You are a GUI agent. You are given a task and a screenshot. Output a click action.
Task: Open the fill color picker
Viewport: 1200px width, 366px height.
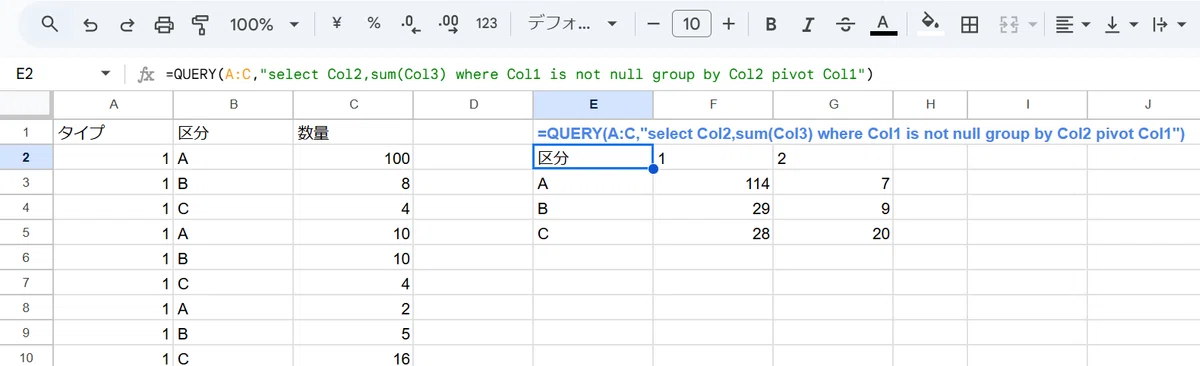(931, 24)
